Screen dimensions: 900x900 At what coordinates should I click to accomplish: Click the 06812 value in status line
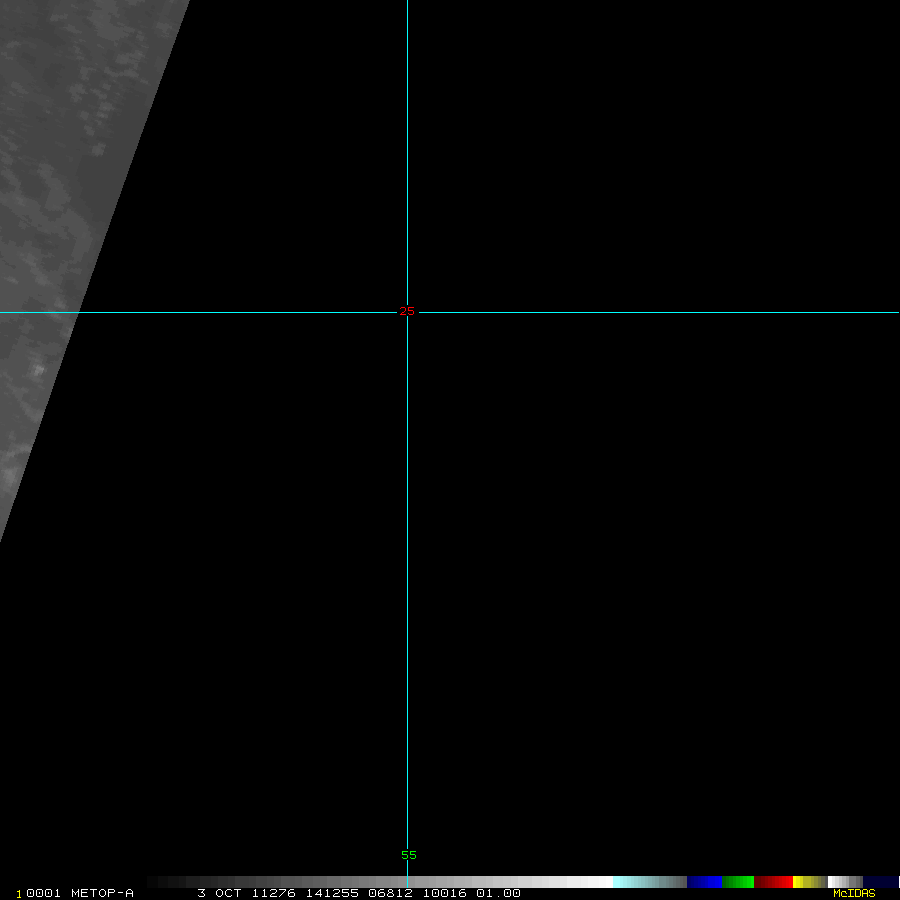389,893
